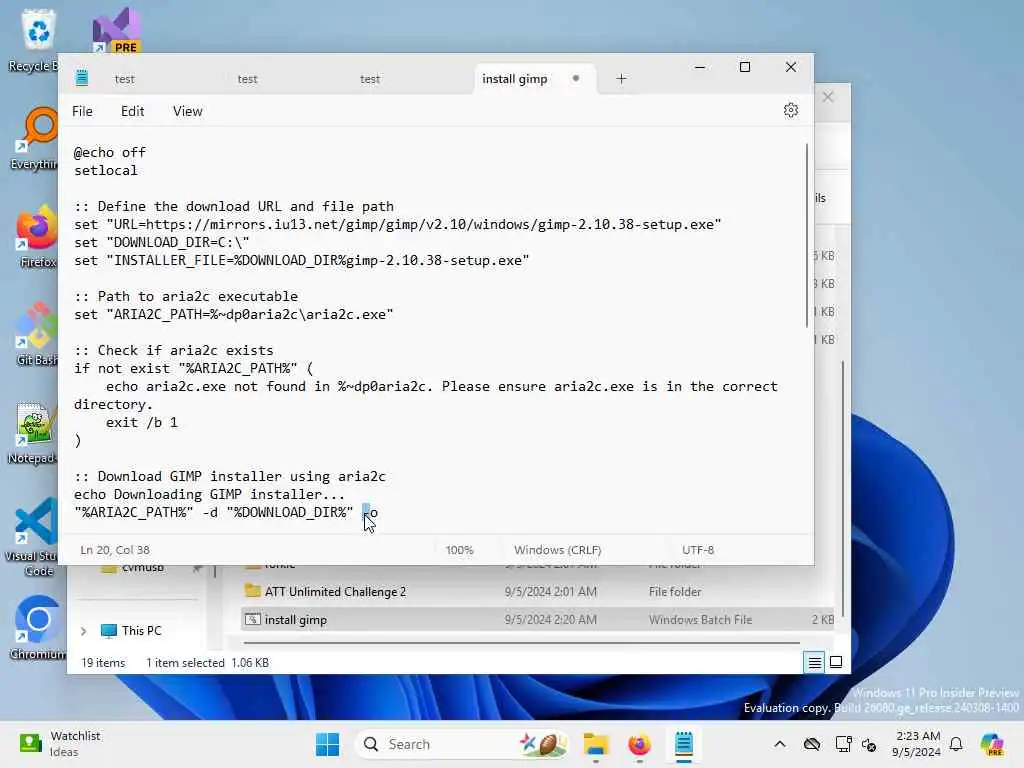1024x768 pixels.
Task: Open Git Bash desktop shortcut
Action: coord(38,334)
